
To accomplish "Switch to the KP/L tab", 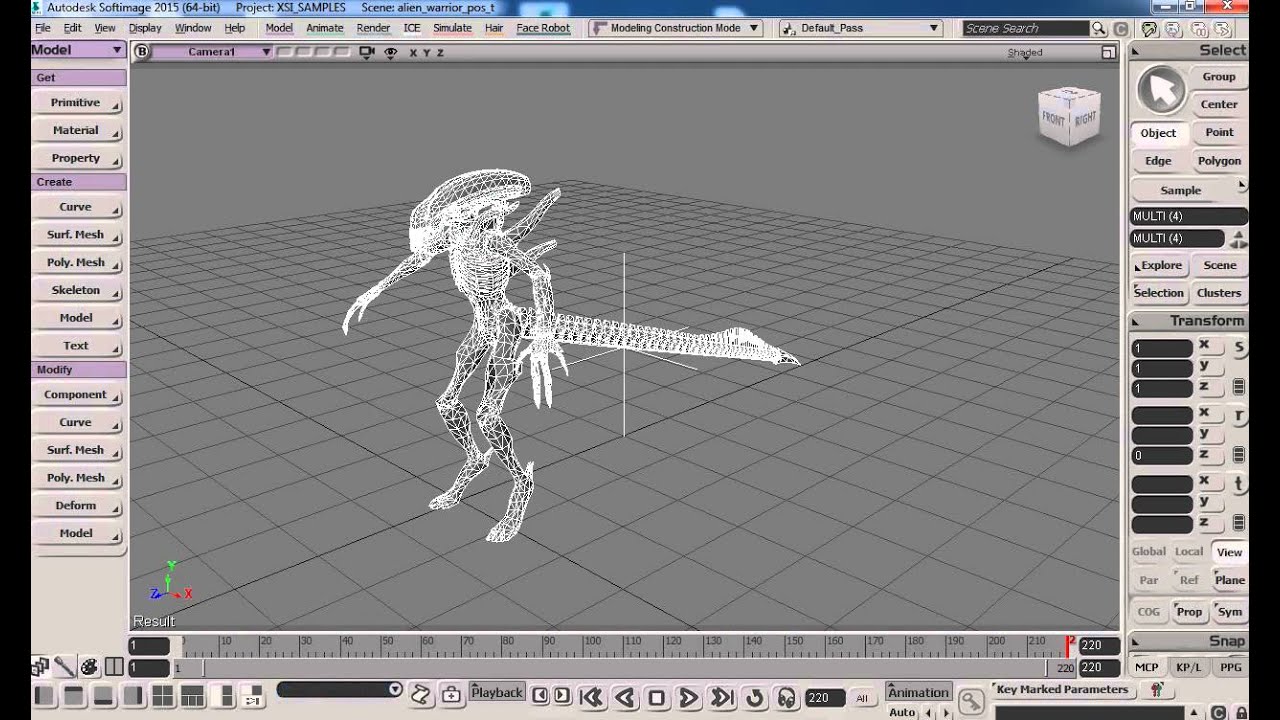I will [1189, 667].
